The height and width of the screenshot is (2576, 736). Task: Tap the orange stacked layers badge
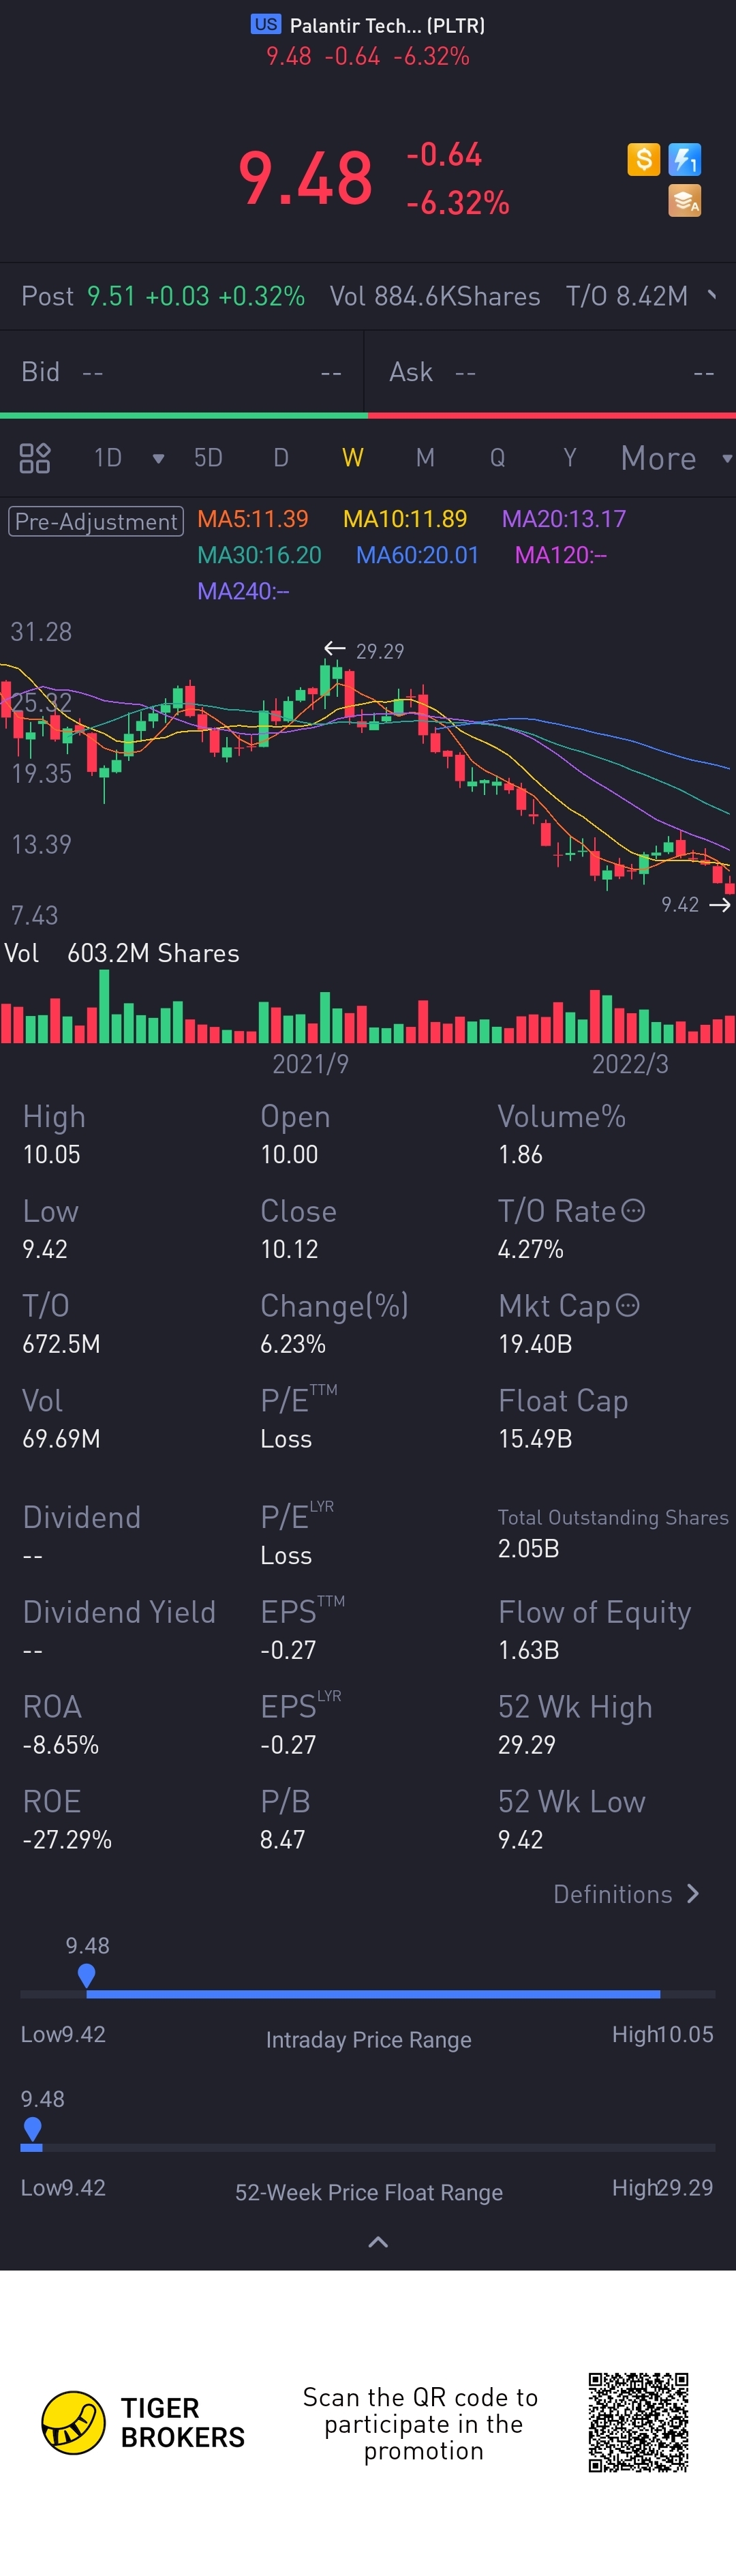coord(685,201)
